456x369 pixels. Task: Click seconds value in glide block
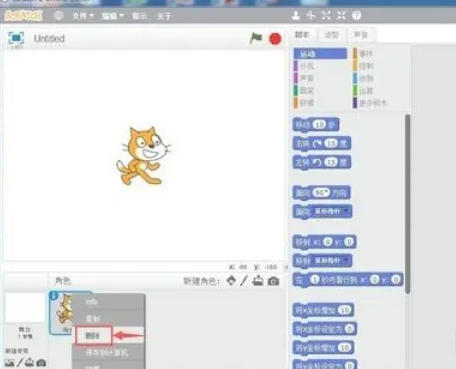(315, 280)
